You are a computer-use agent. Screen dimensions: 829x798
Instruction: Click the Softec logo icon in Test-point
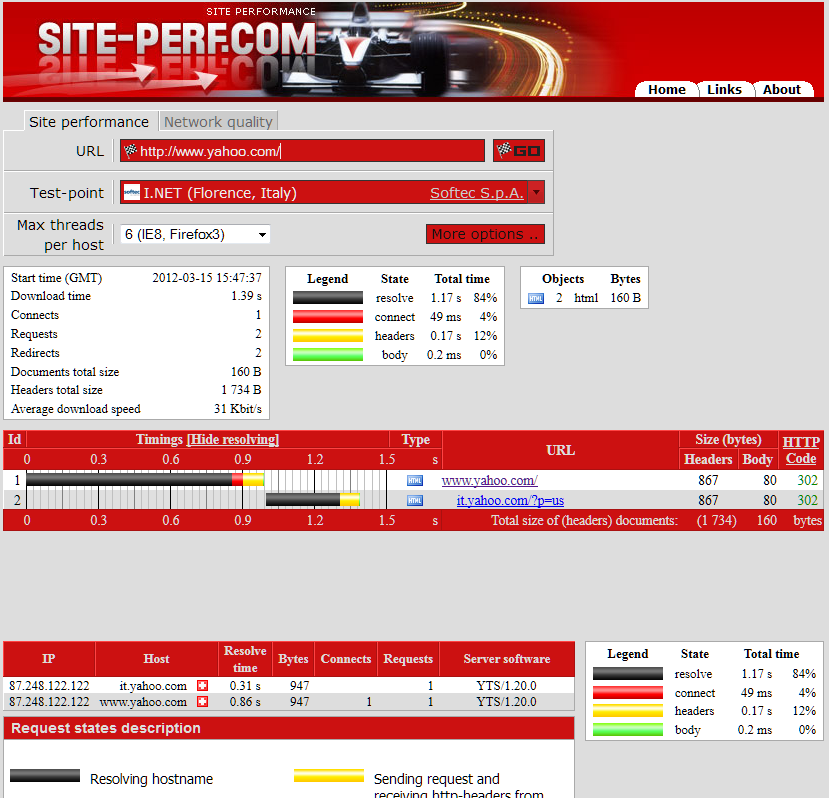132,192
